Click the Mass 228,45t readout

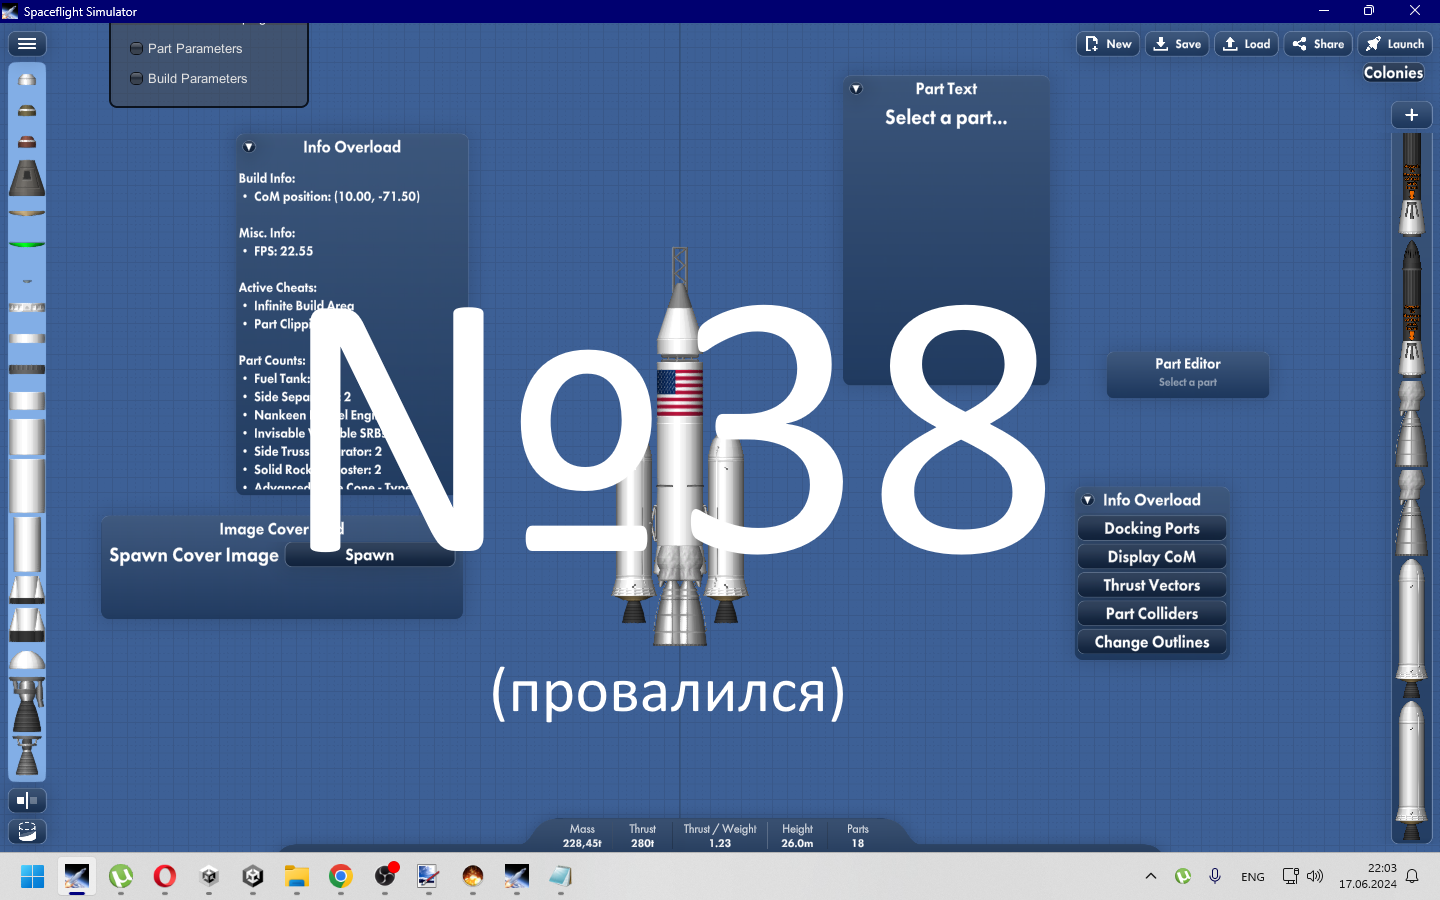582,836
